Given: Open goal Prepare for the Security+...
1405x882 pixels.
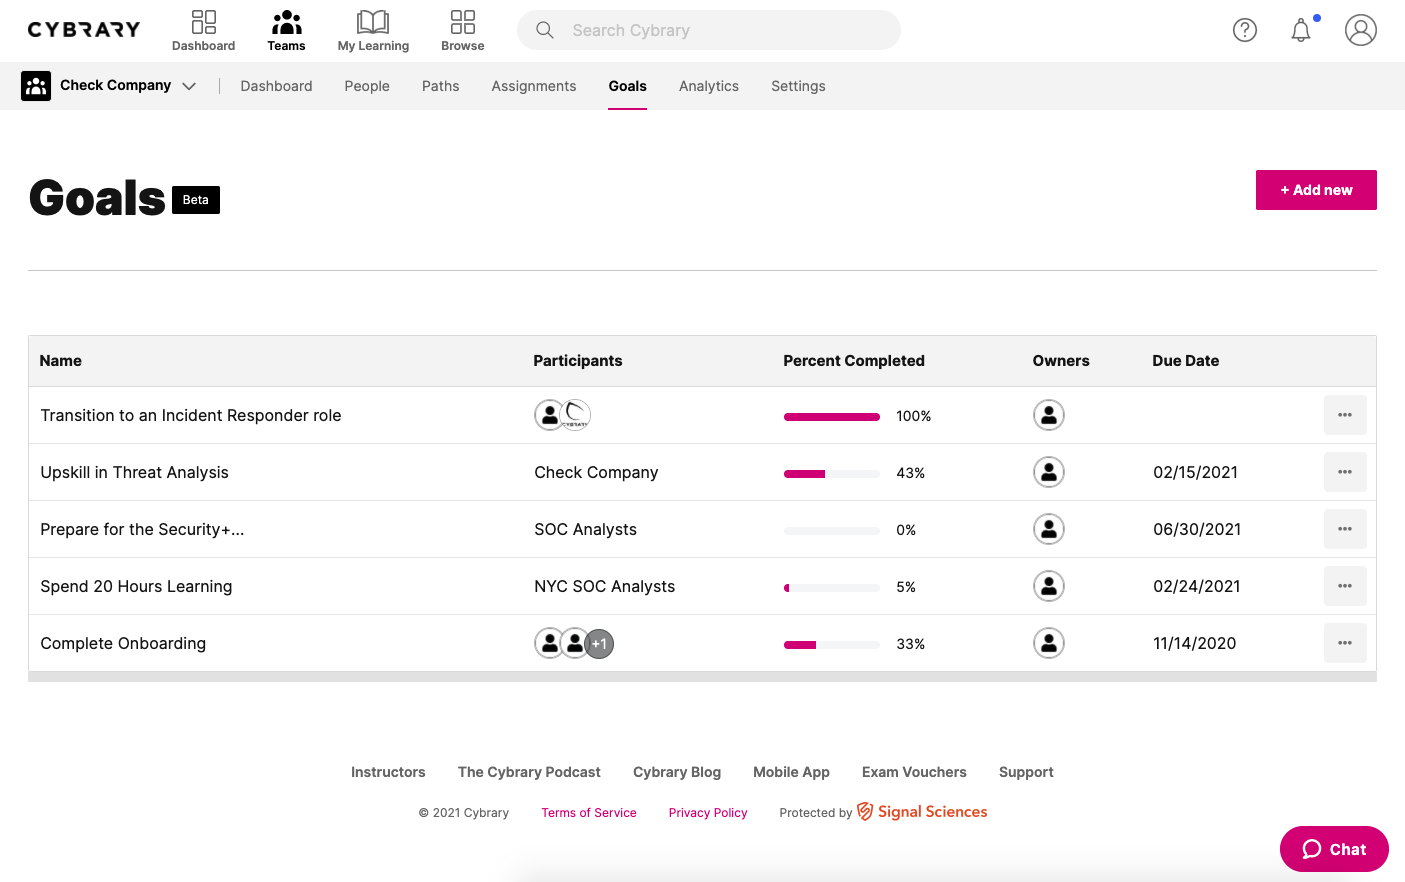Looking at the screenshot, I should point(142,529).
